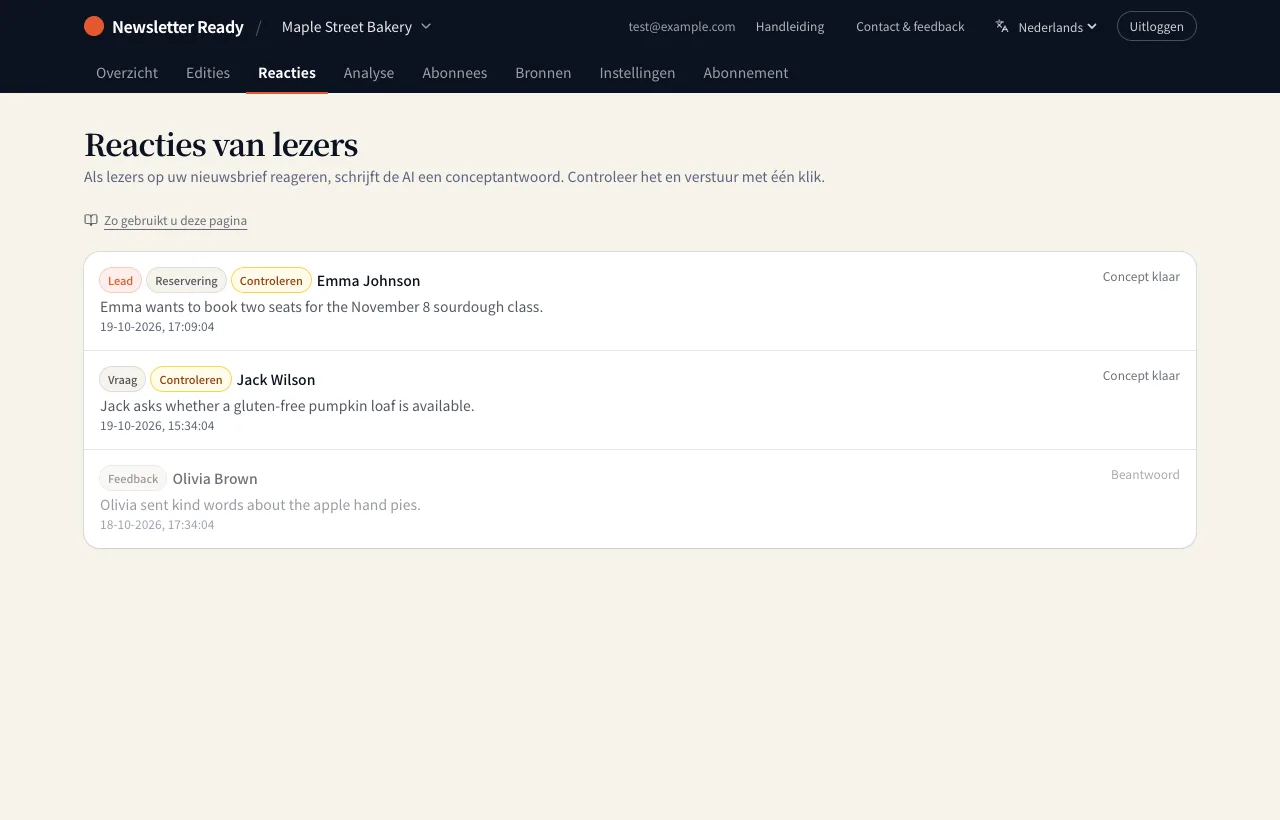Open the Abonnees tab
Screen dimensions: 1280x820
click(455, 73)
